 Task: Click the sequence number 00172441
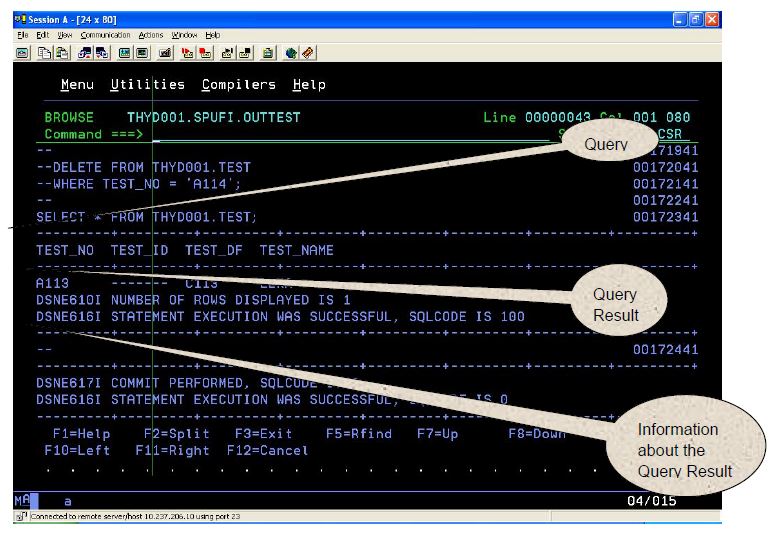tap(666, 350)
